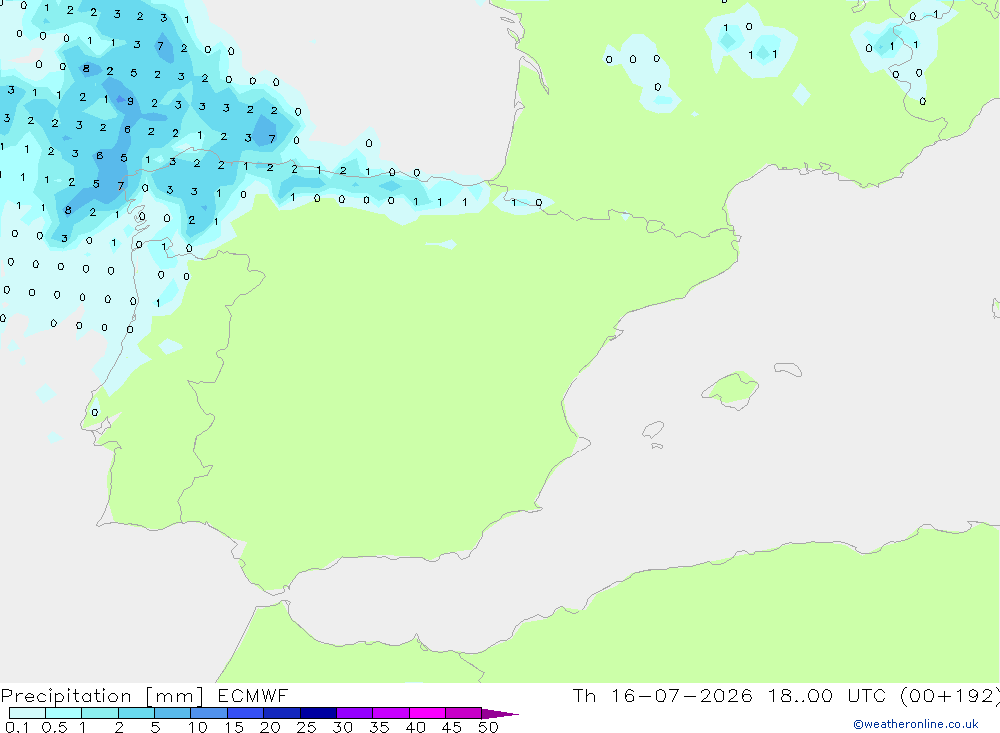Click the 25–30 mm purple legend swatch
1000x733 pixels.
click(318, 713)
